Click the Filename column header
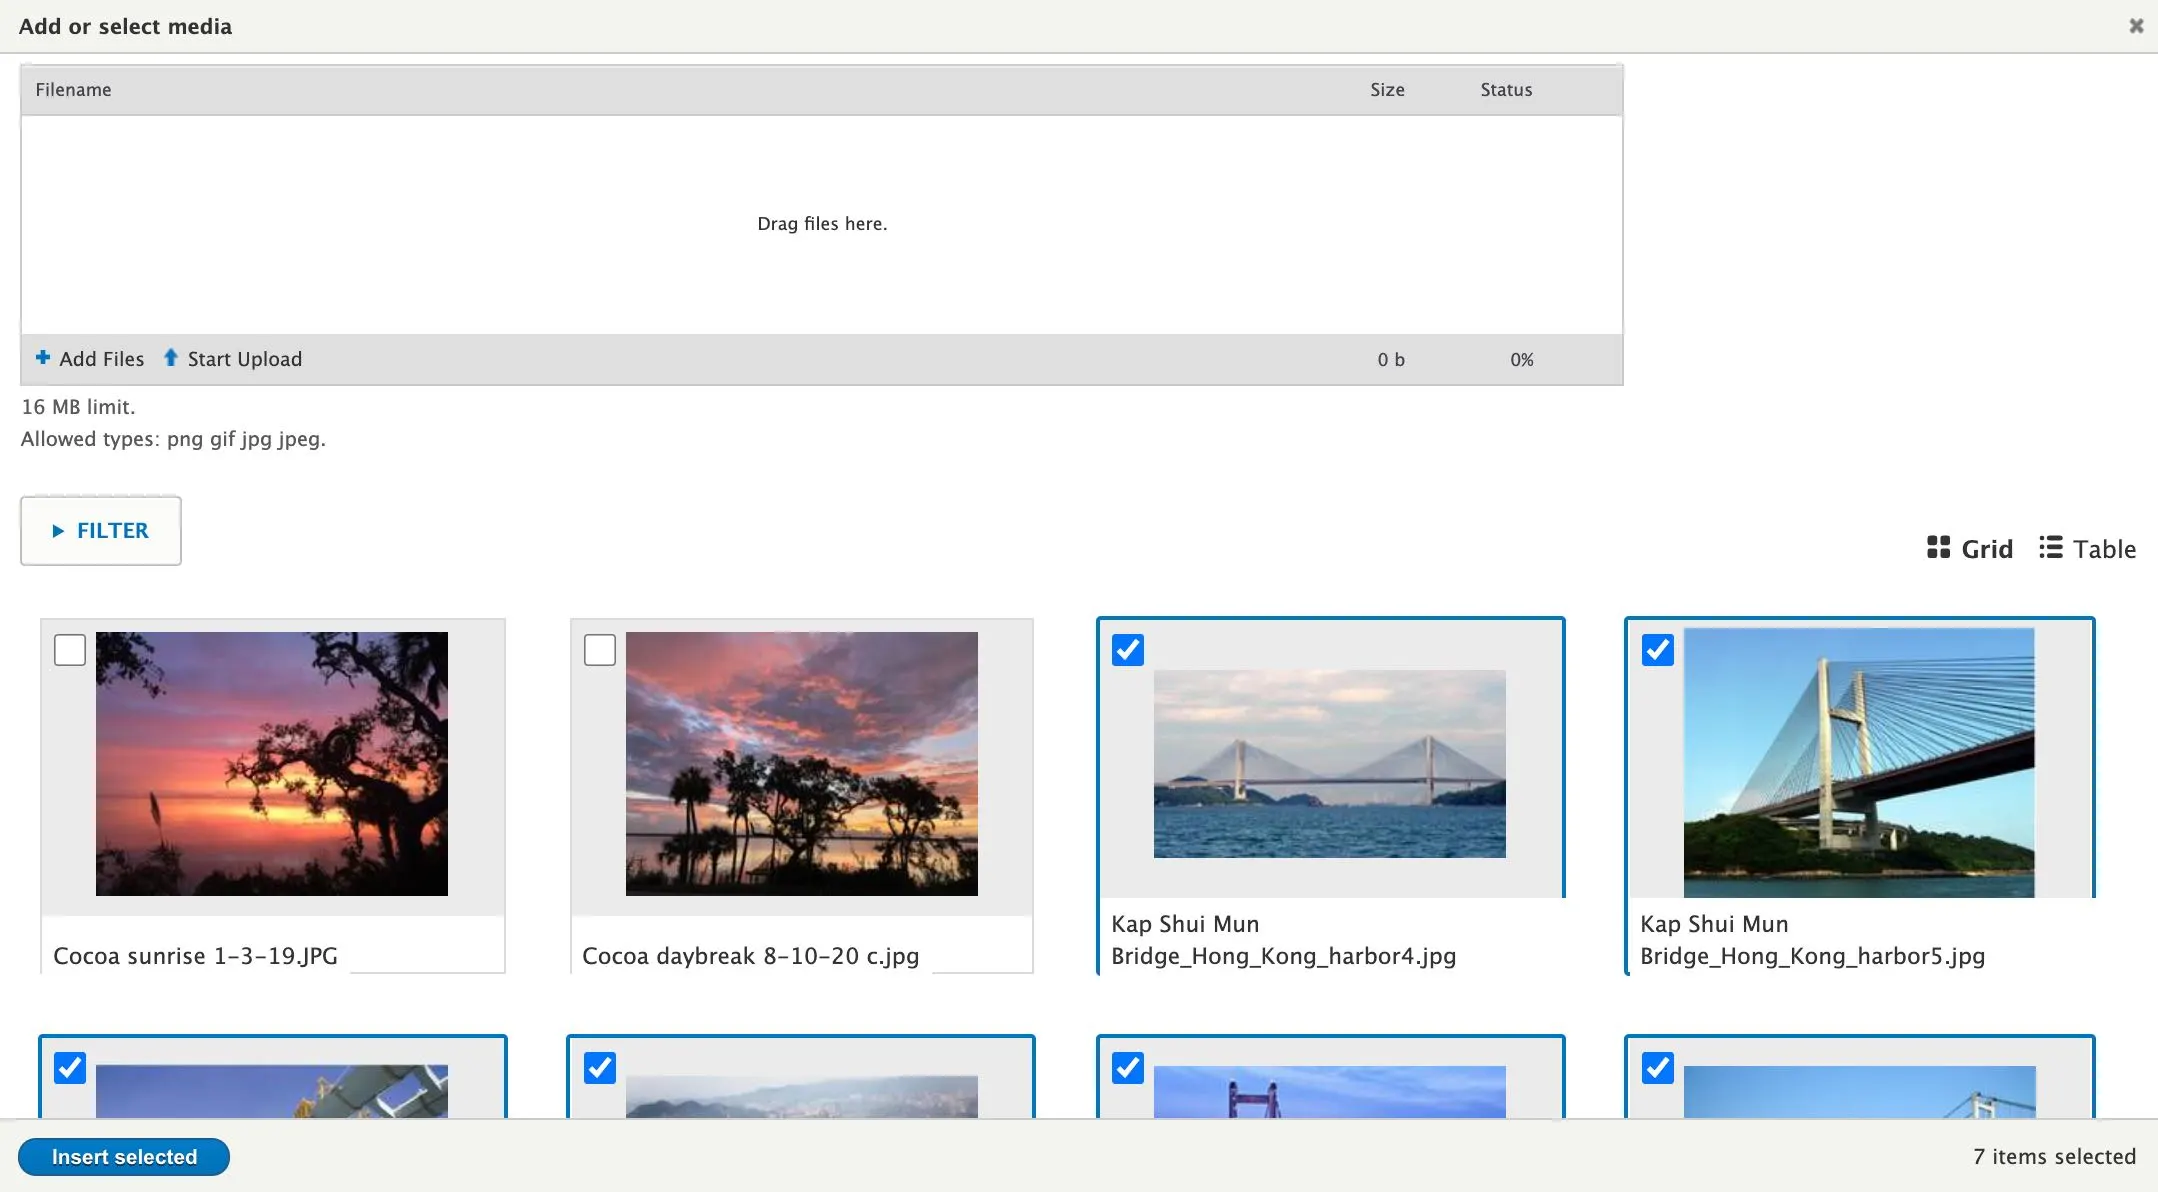The width and height of the screenshot is (2158, 1192). click(x=74, y=90)
